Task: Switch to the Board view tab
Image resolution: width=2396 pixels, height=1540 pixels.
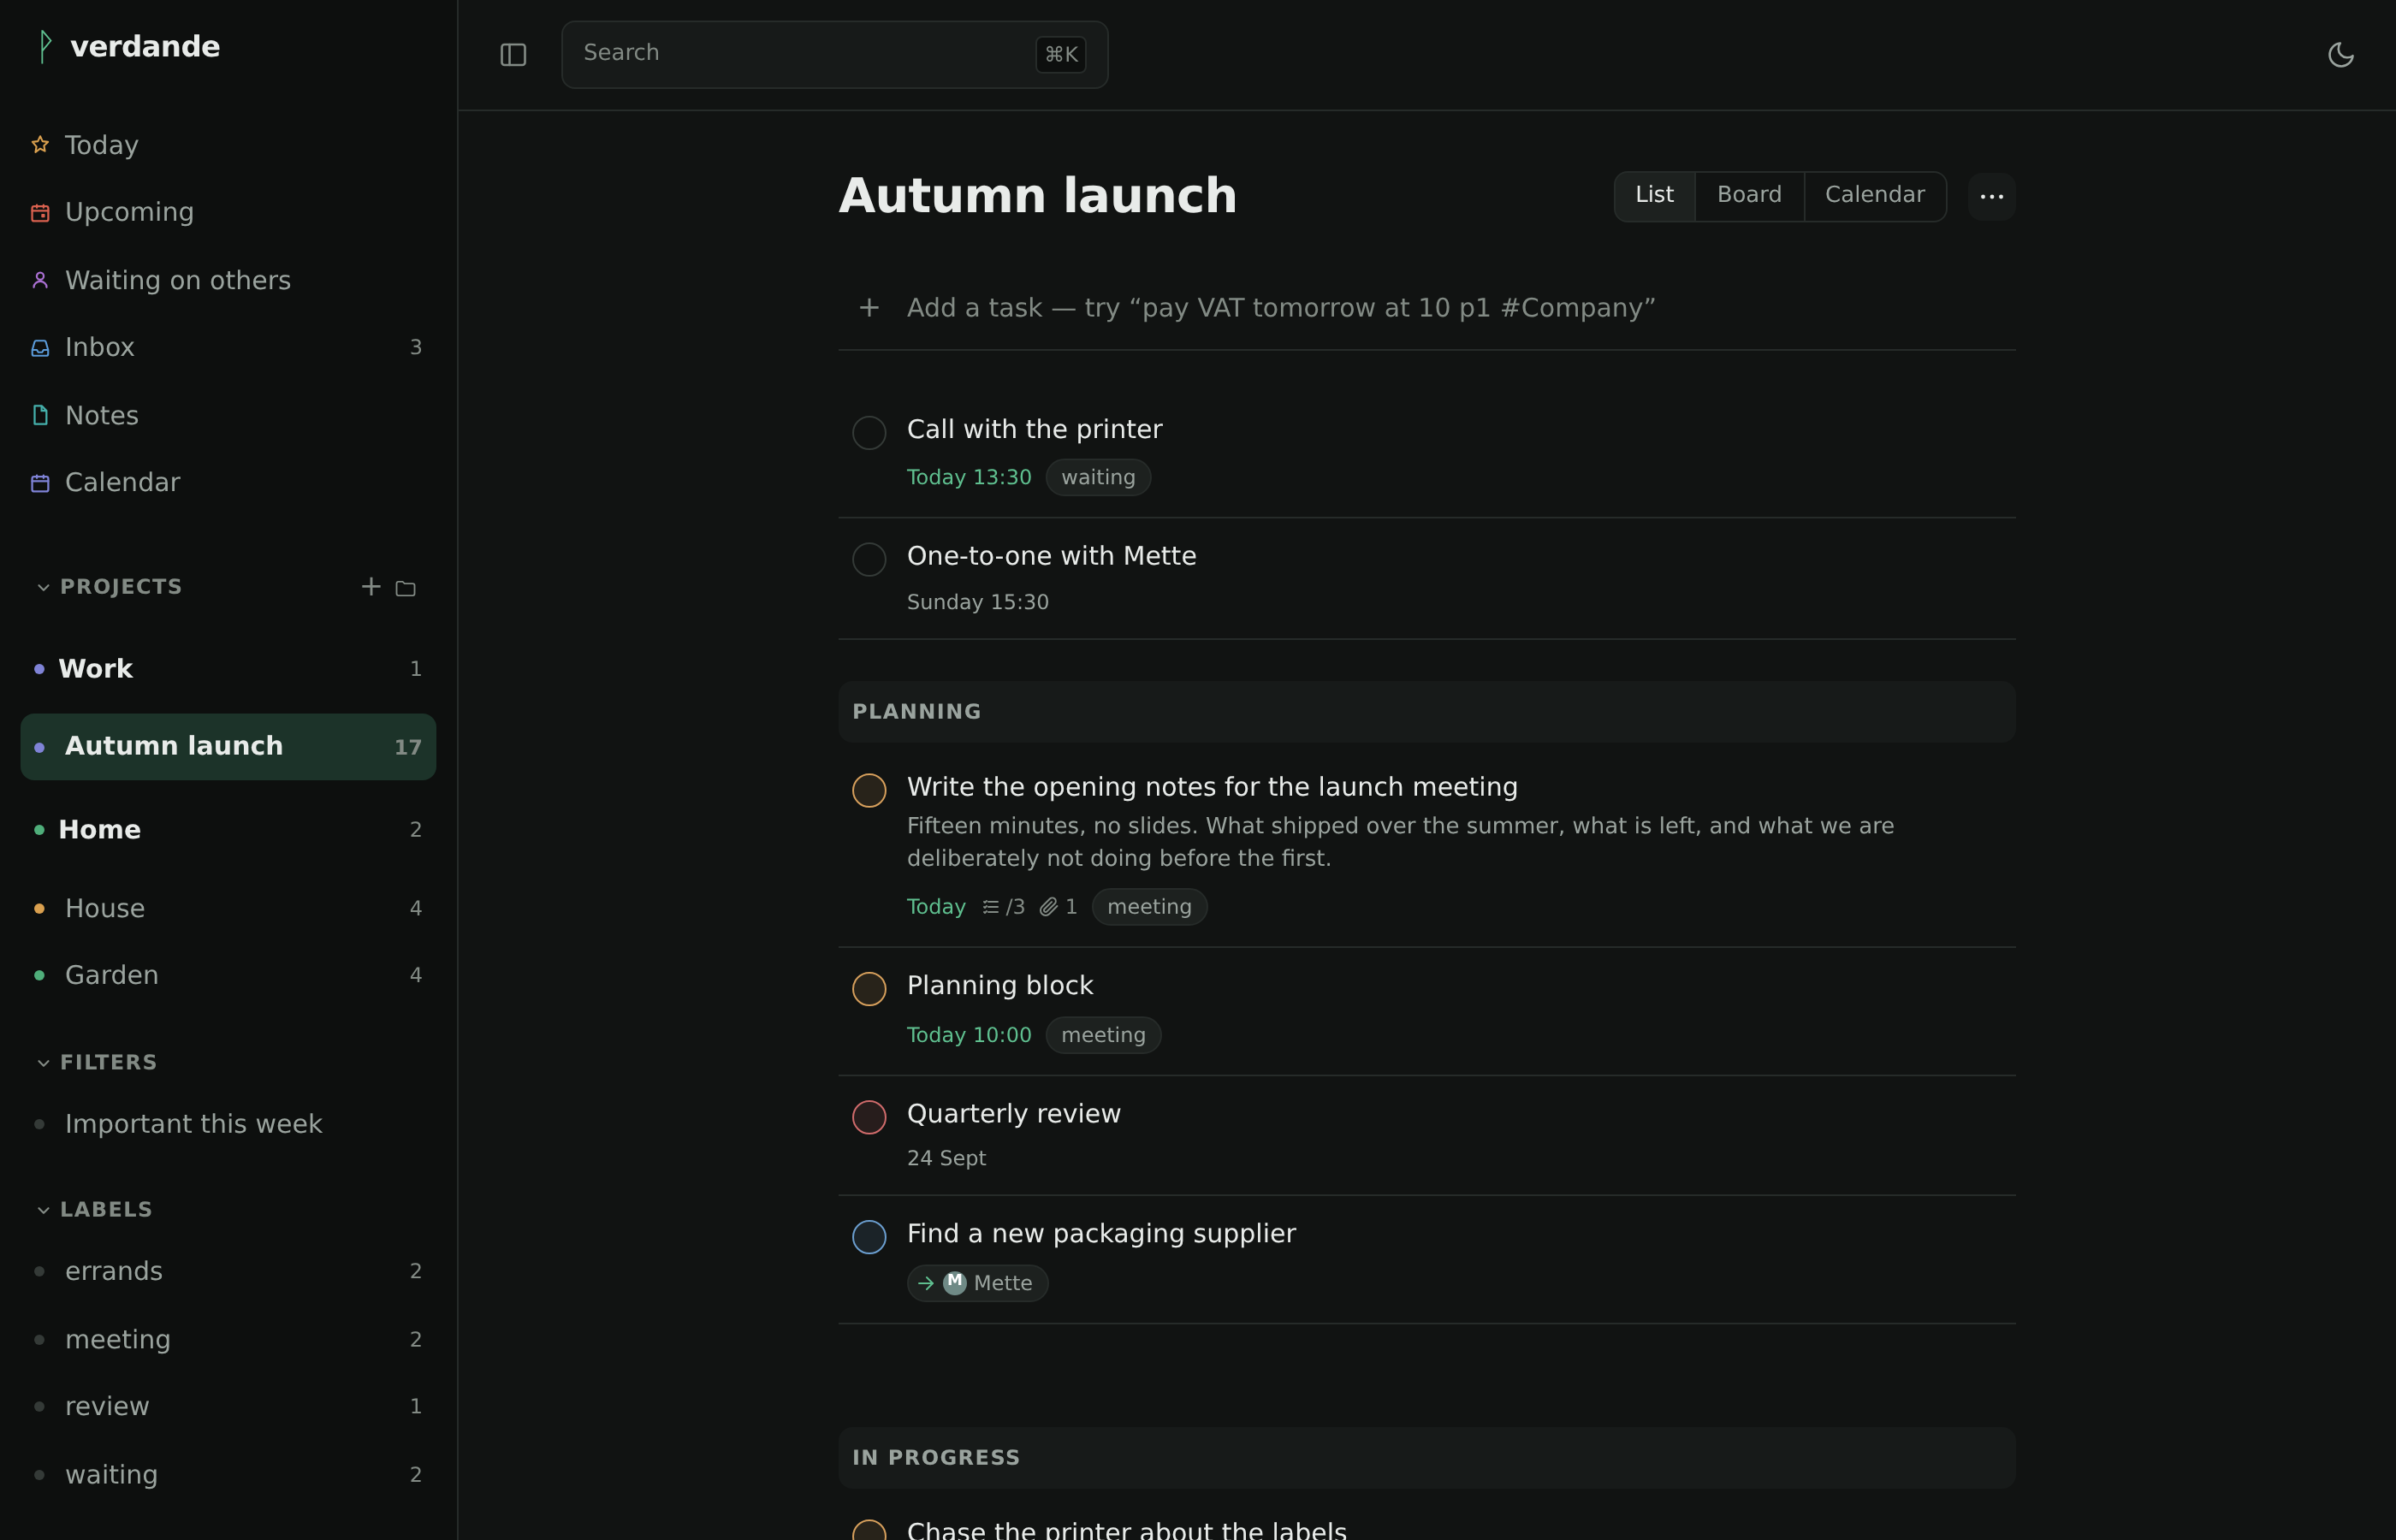Action: 1749,195
